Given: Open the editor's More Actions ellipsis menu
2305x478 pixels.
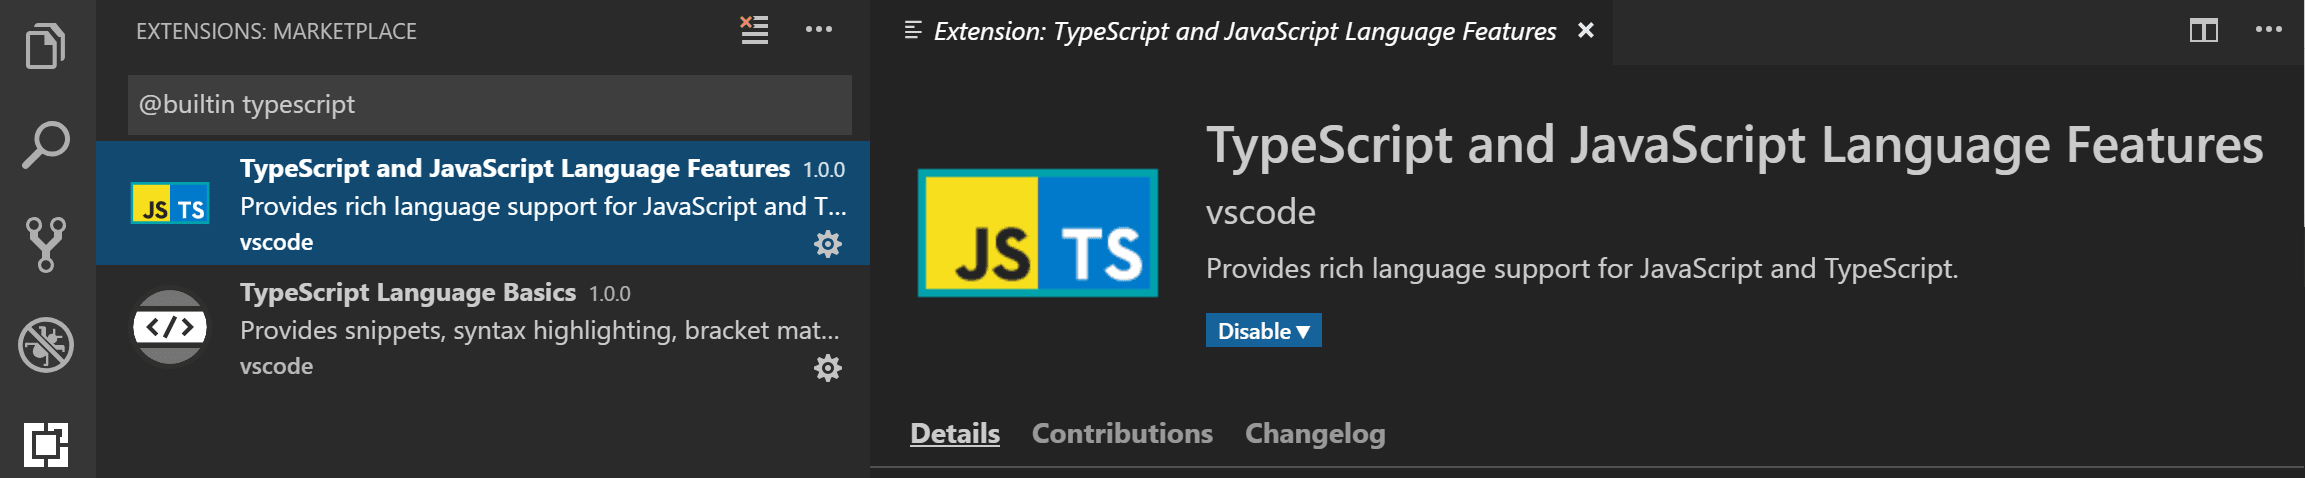Looking at the screenshot, I should (x=2268, y=30).
